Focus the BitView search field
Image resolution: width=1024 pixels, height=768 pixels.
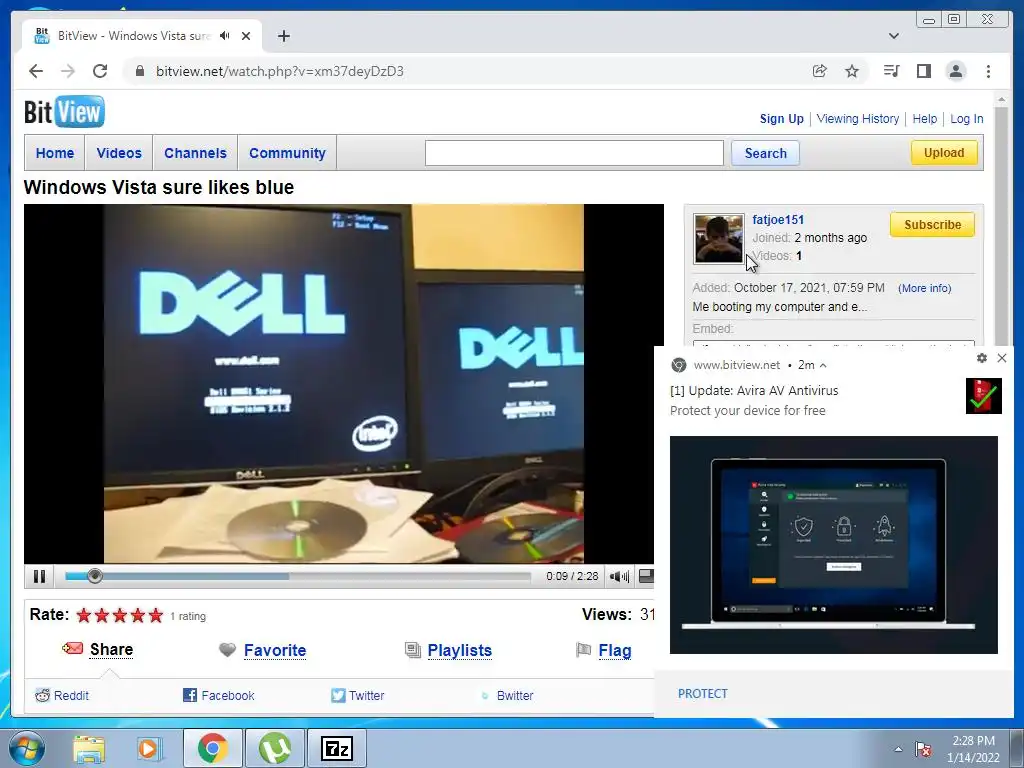574,153
